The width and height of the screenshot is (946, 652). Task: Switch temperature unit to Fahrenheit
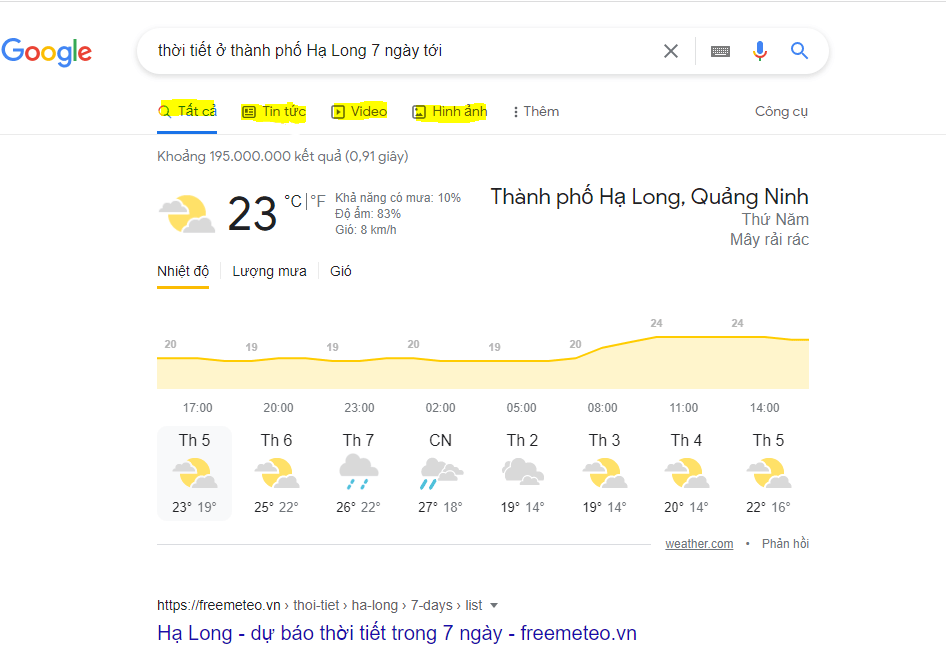(x=318, y=201)
